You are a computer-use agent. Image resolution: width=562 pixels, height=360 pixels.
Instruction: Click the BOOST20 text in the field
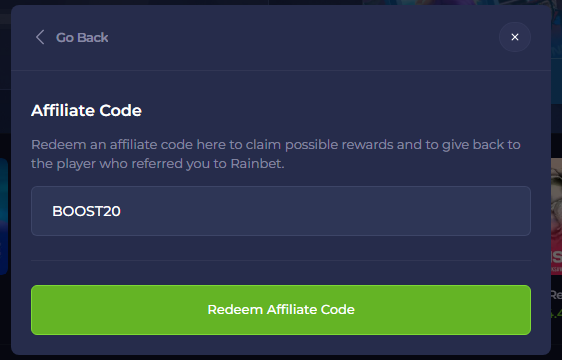click(x=86, y=211)
